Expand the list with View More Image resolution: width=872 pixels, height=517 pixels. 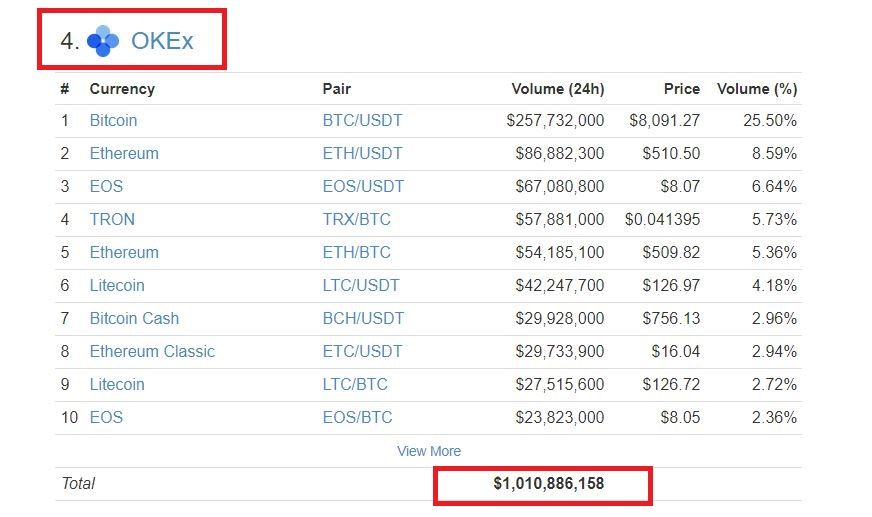pos(429,451)
